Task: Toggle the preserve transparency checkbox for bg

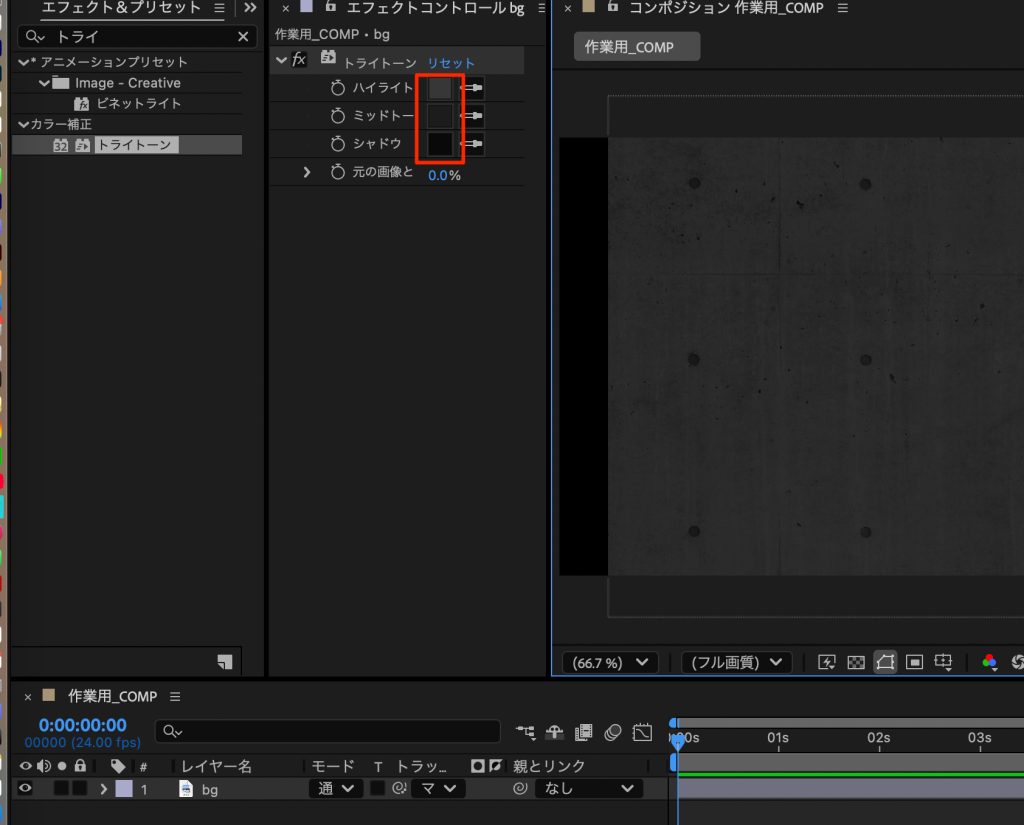Action: (x=378, y=789)
